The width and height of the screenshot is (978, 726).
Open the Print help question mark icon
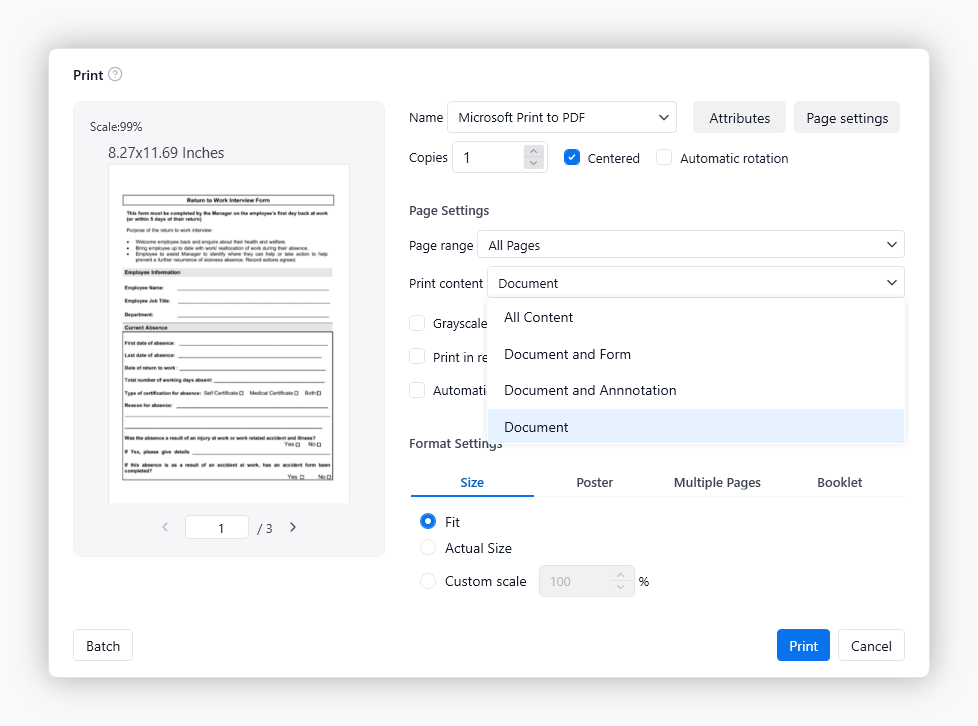[x=115, y=74]
